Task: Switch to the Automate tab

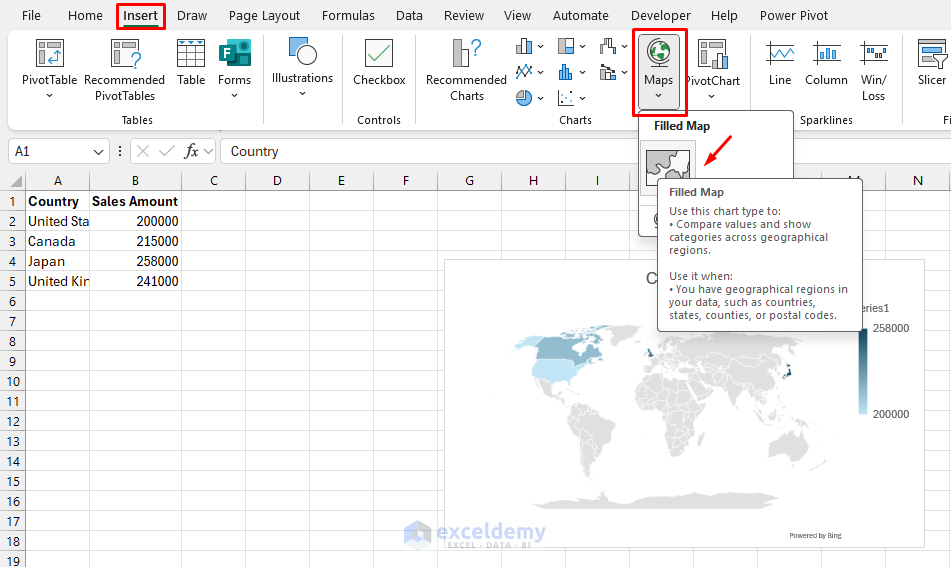Action: [580, 16]
